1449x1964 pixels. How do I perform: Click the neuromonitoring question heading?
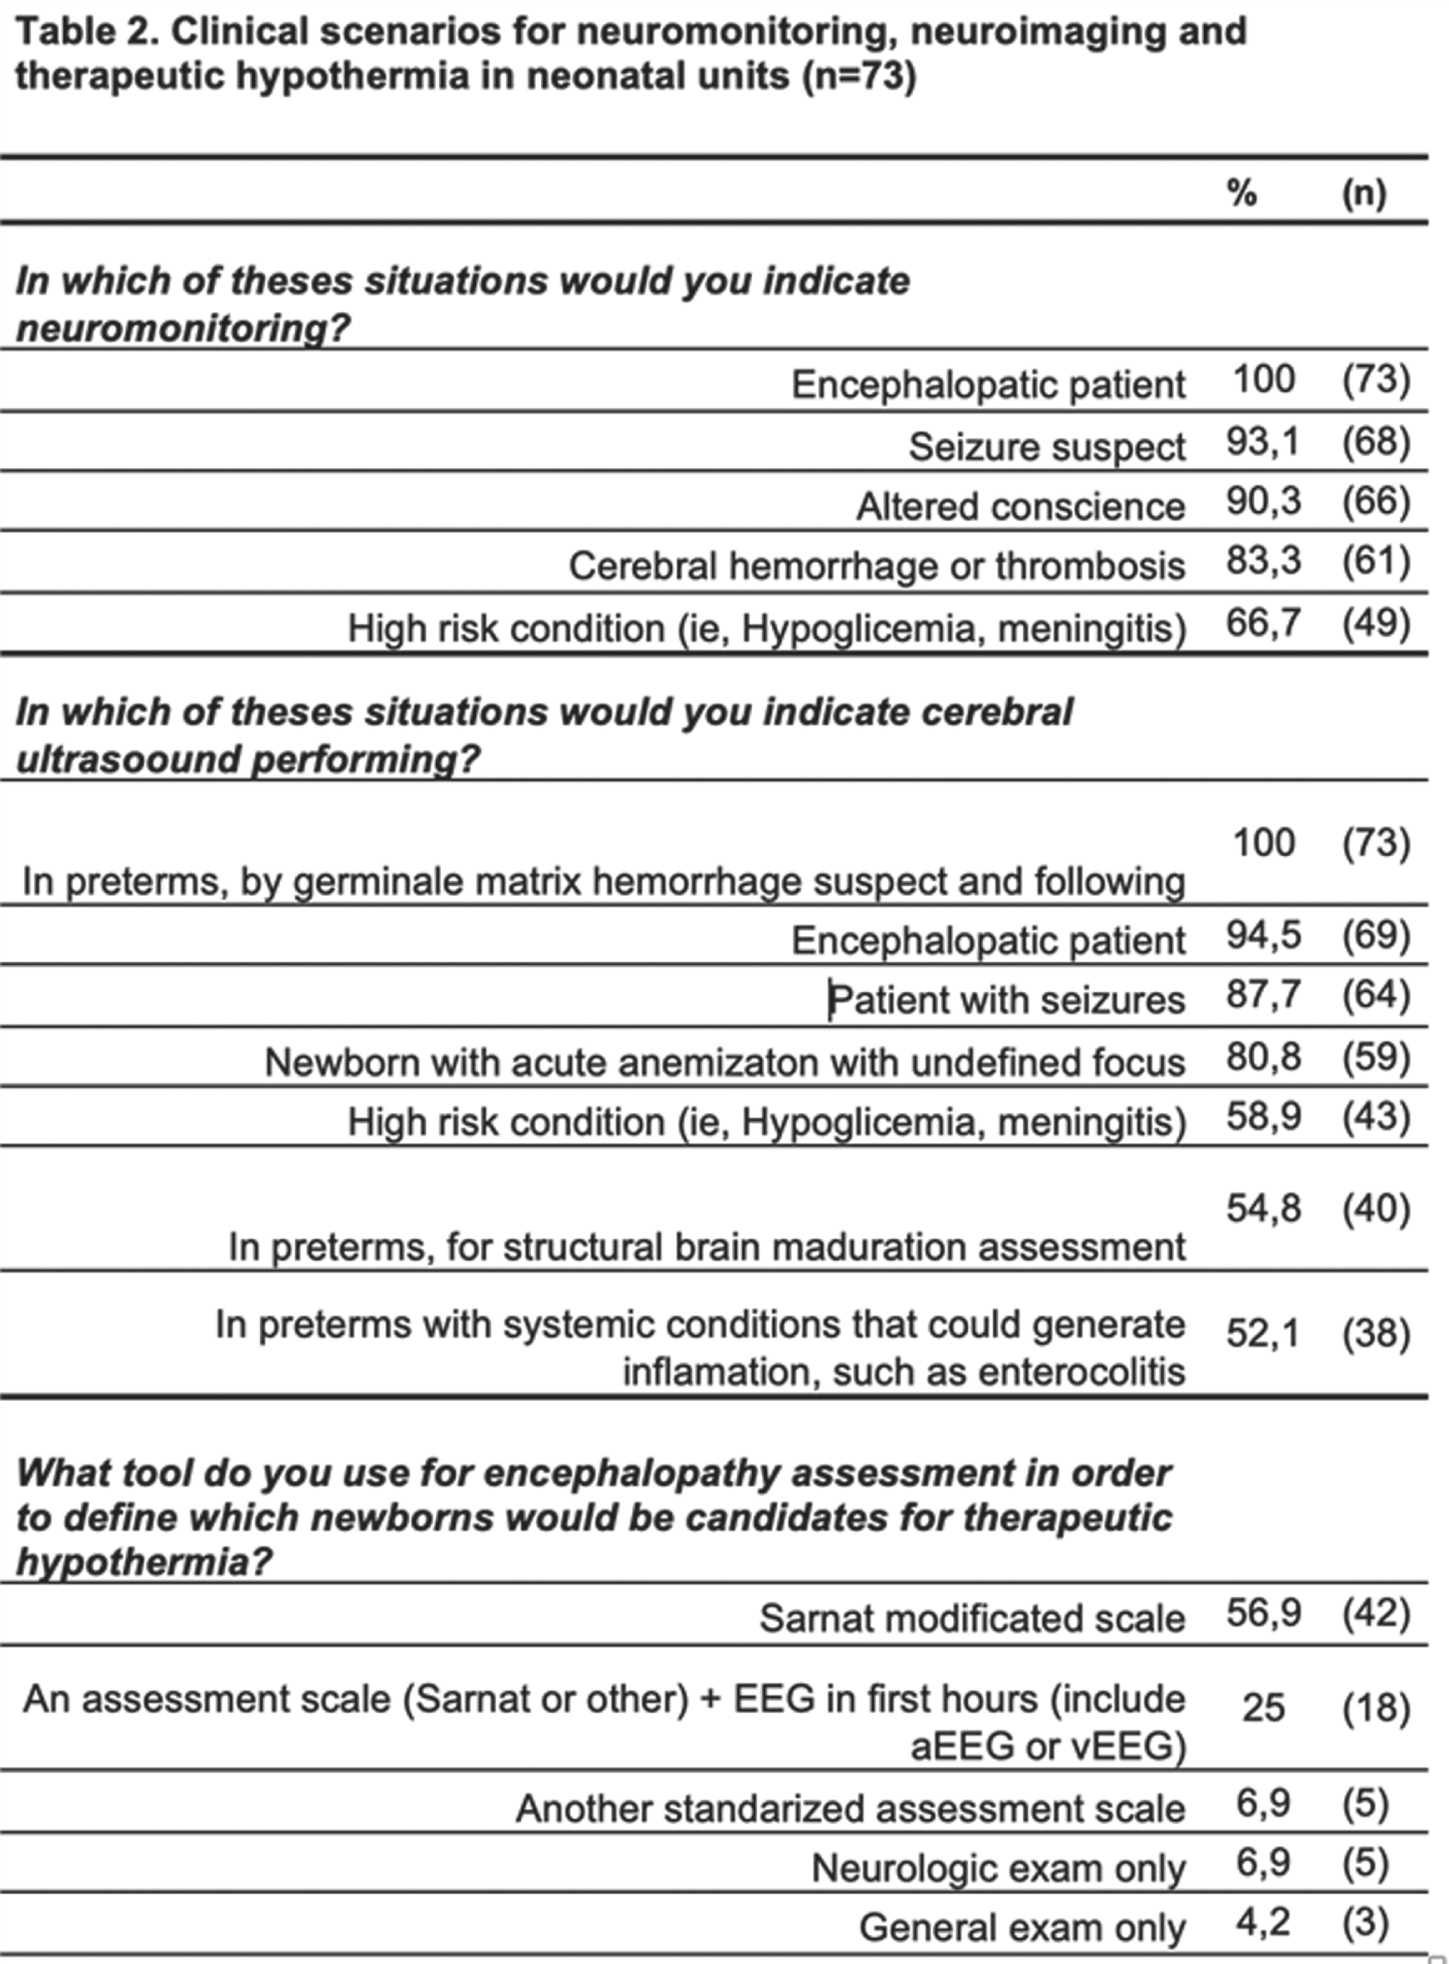click(462, 303)
